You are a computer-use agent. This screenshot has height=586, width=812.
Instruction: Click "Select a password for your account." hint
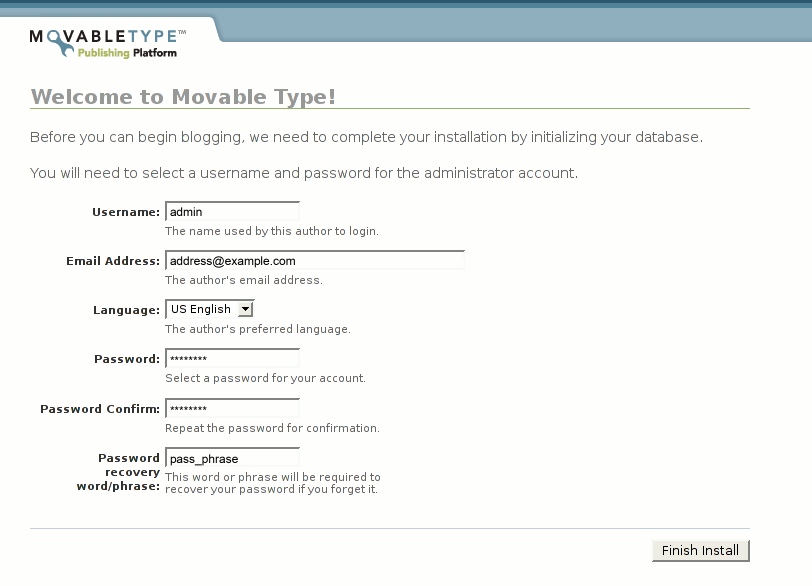coord(266,378)
